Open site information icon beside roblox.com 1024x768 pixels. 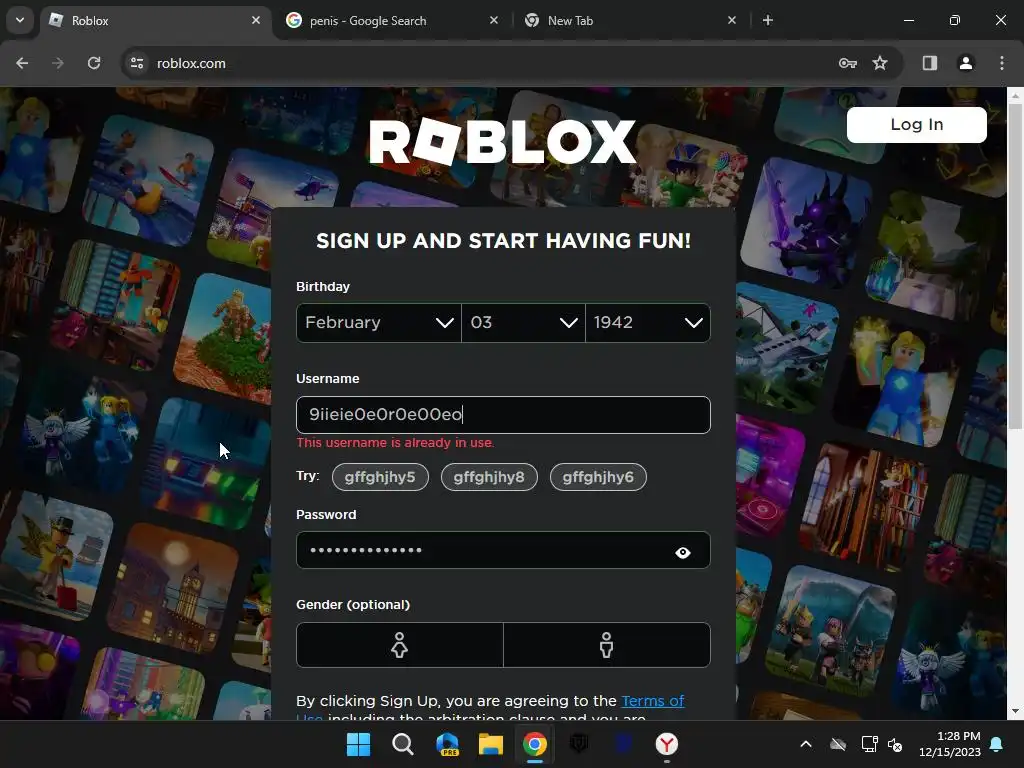tap(137, 63)
